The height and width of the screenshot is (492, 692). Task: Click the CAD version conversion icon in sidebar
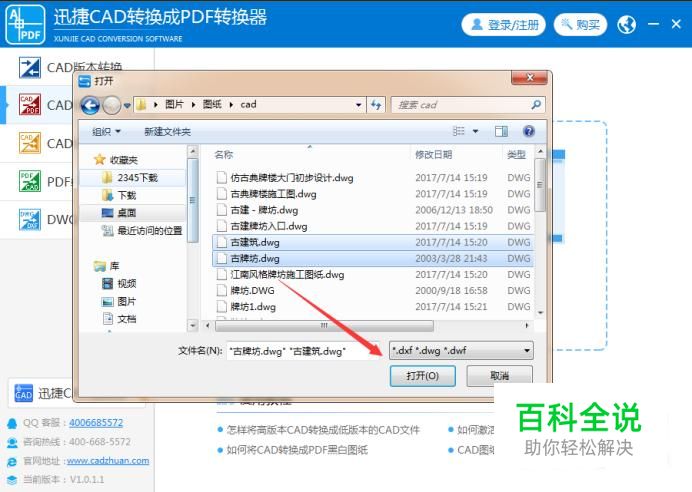tap(30, 68)
